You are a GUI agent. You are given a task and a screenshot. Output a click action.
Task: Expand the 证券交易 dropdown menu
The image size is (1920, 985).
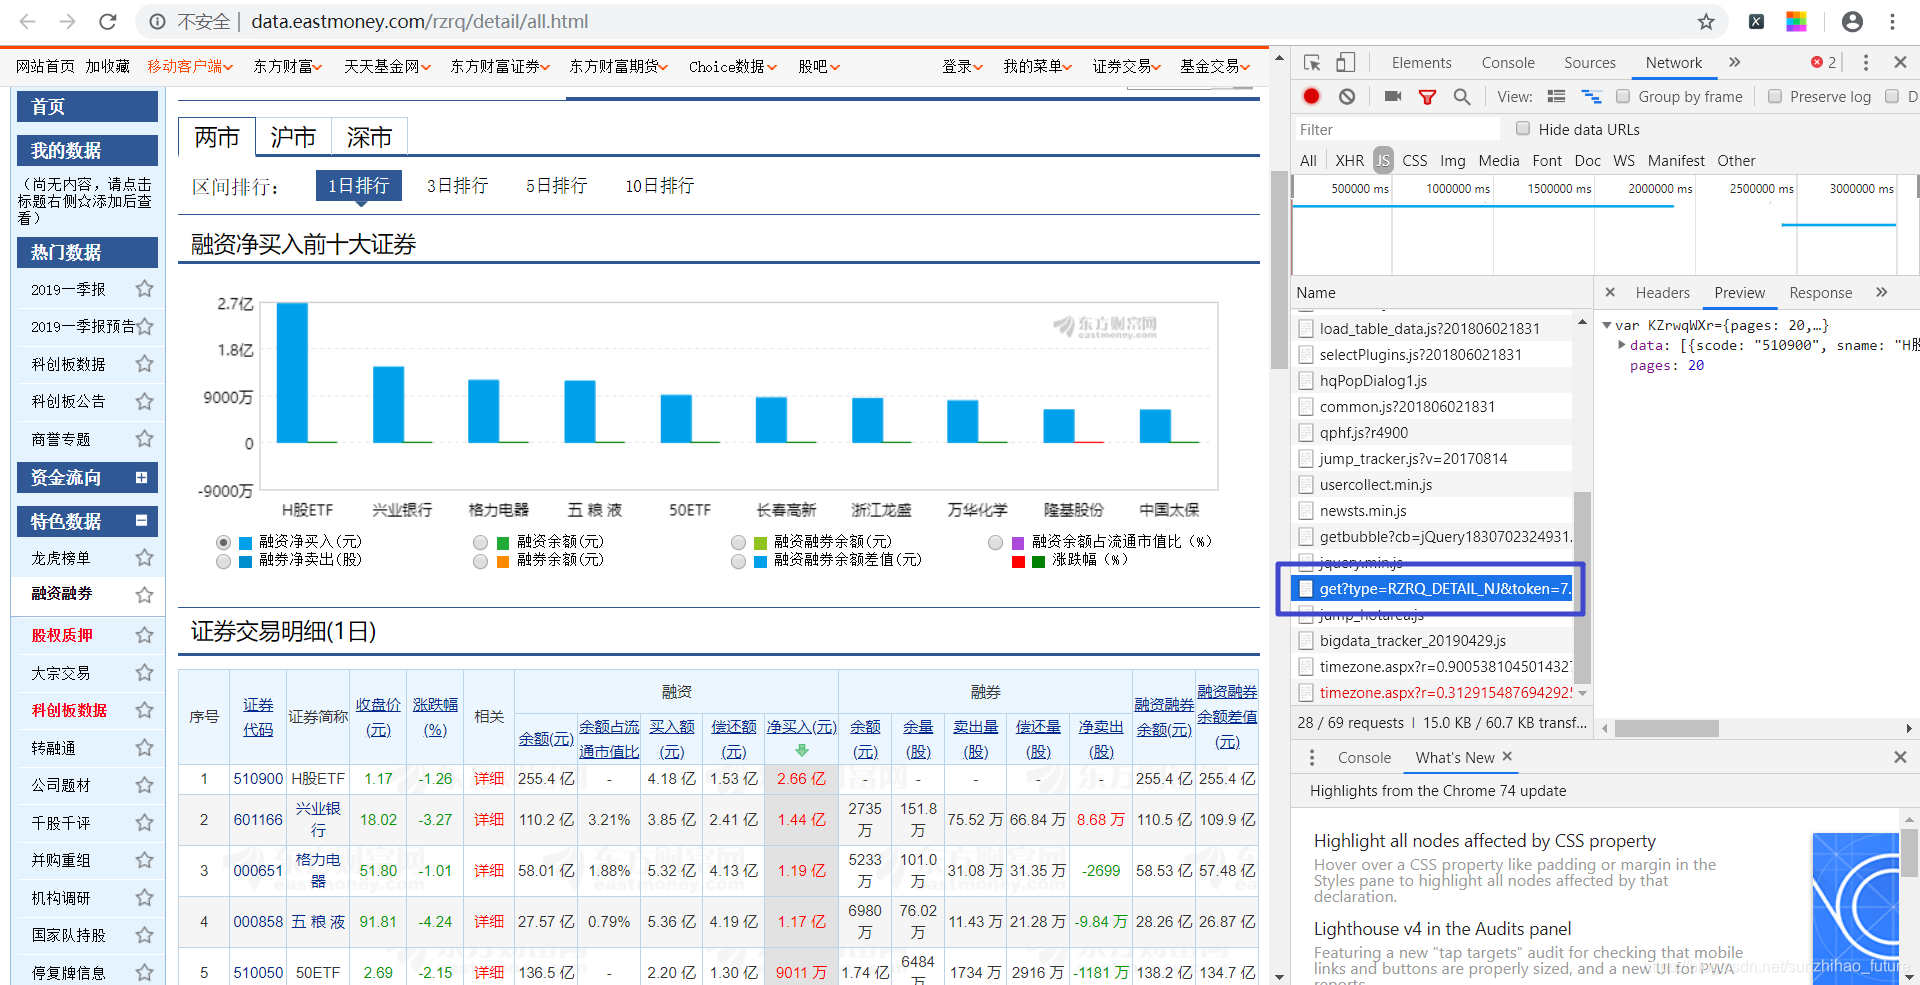(x=1127, y=67)
